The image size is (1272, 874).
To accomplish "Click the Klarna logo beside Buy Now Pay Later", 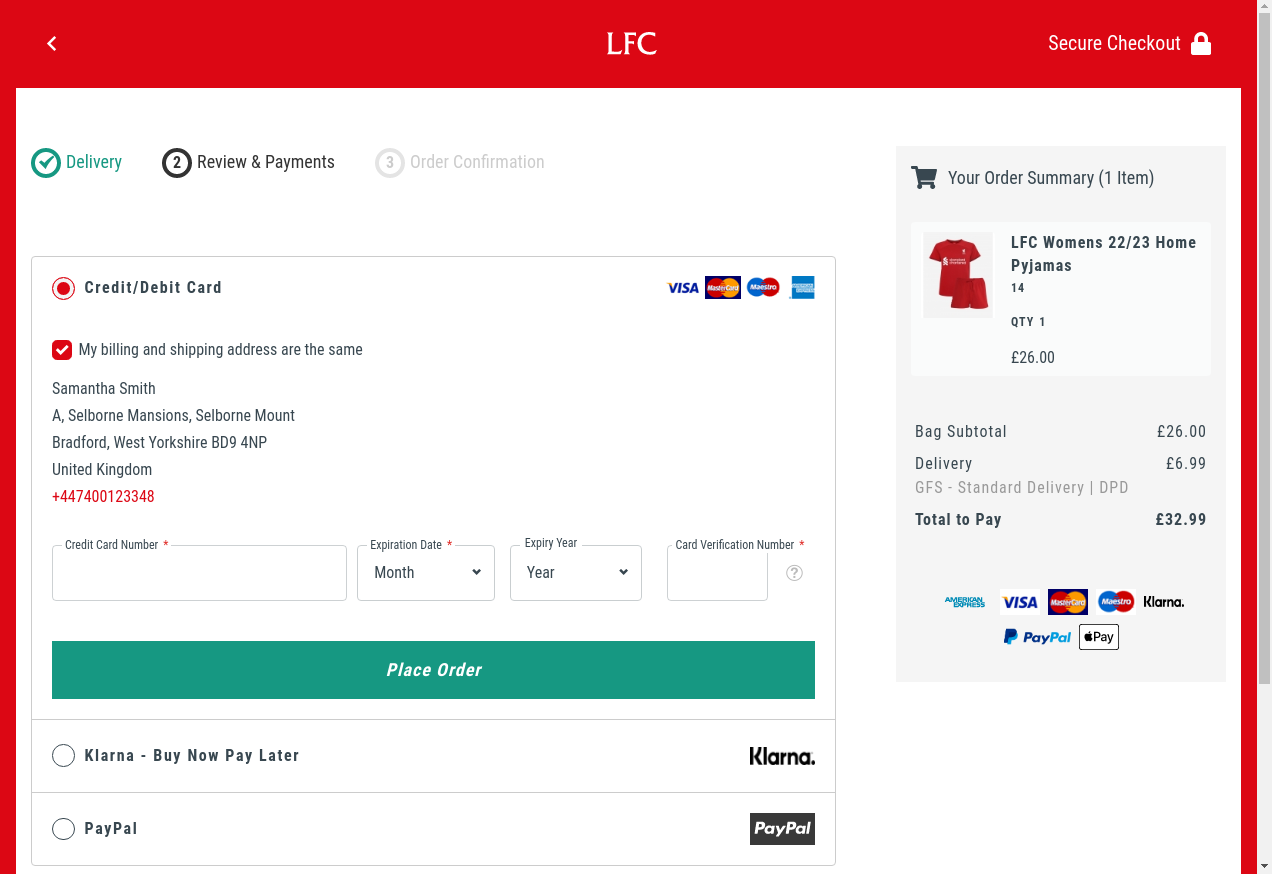I will pyautogui.click(x=782, y=756).
